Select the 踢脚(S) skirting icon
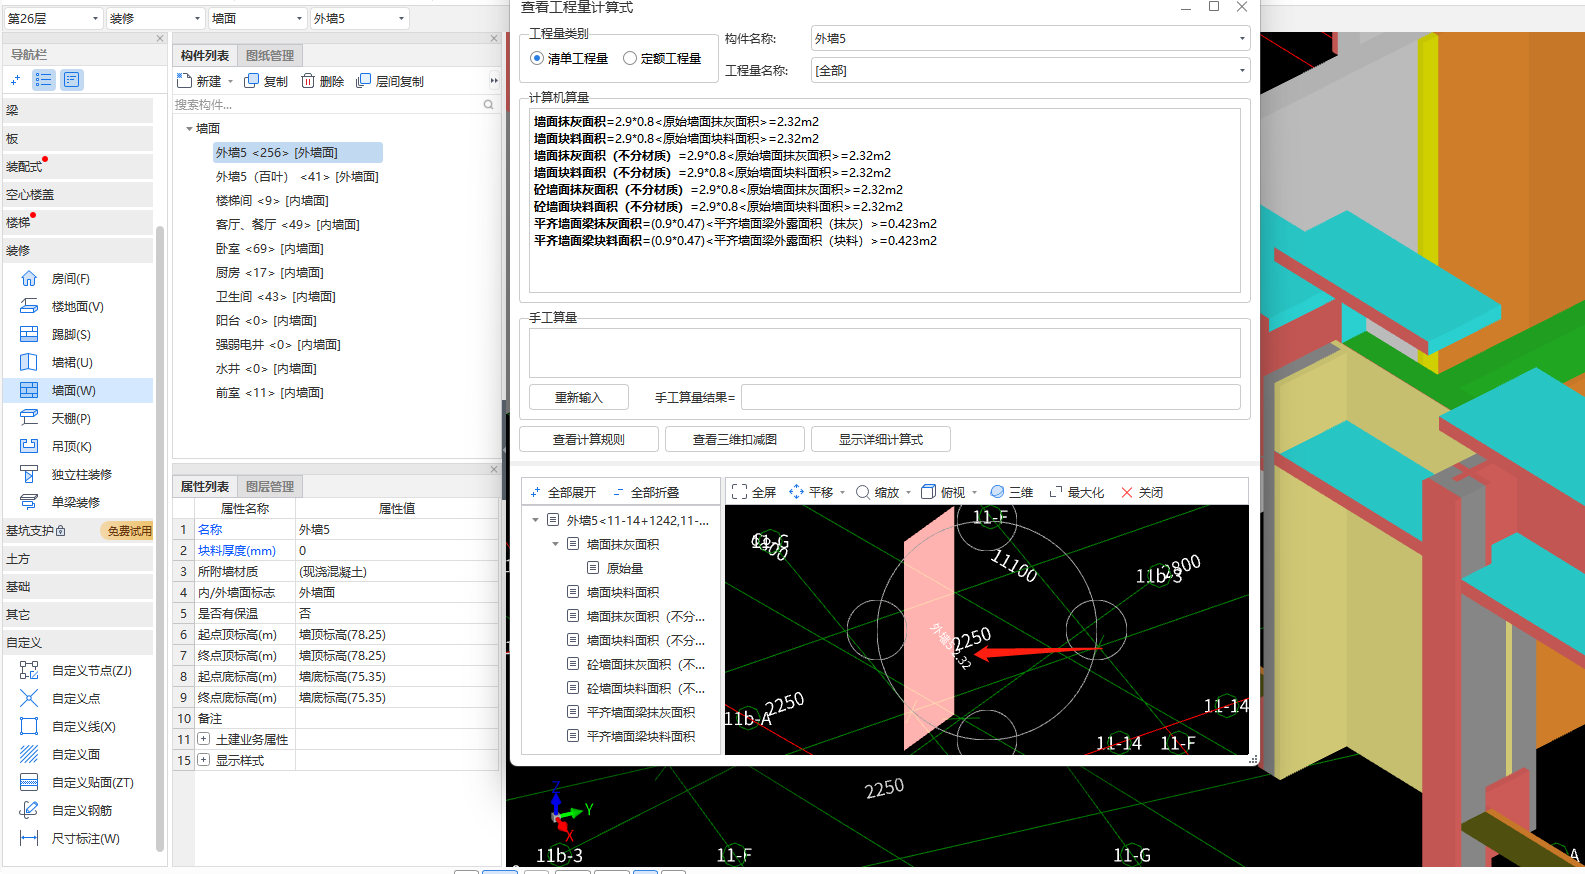1585x874 pixels. pyautogui.click(x=29, y=335)
